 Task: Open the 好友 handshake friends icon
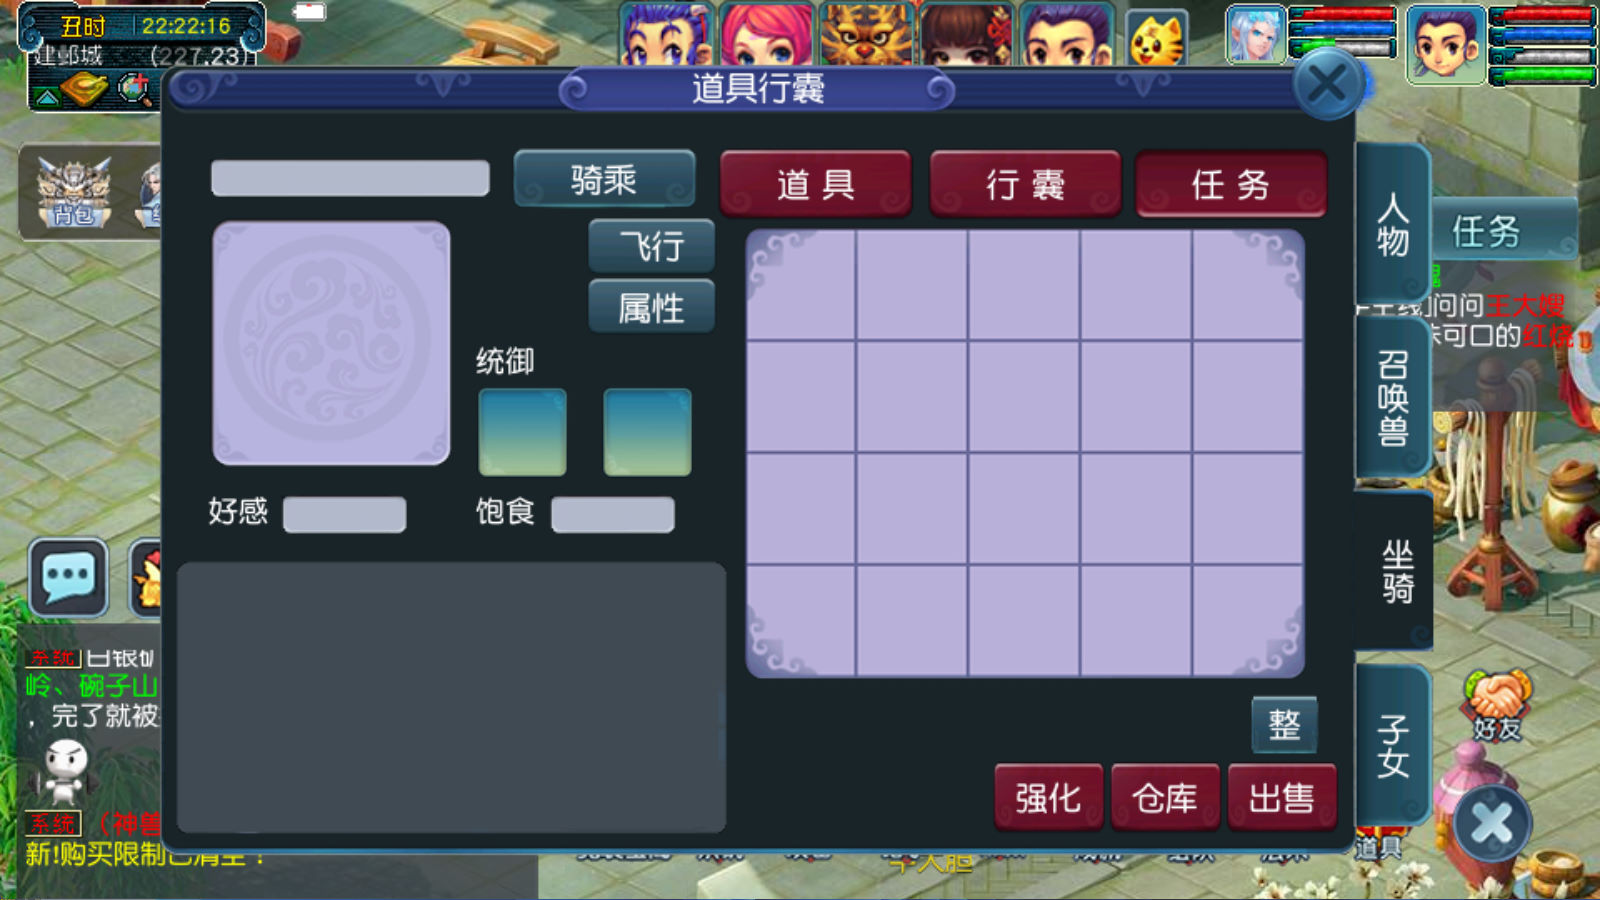1497,705
